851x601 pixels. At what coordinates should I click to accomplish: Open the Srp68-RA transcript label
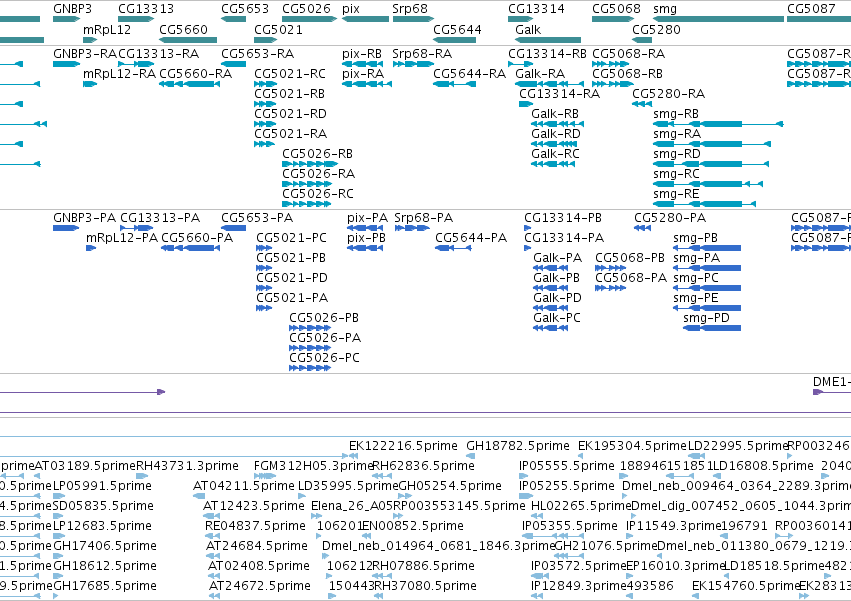click(422, 54)
